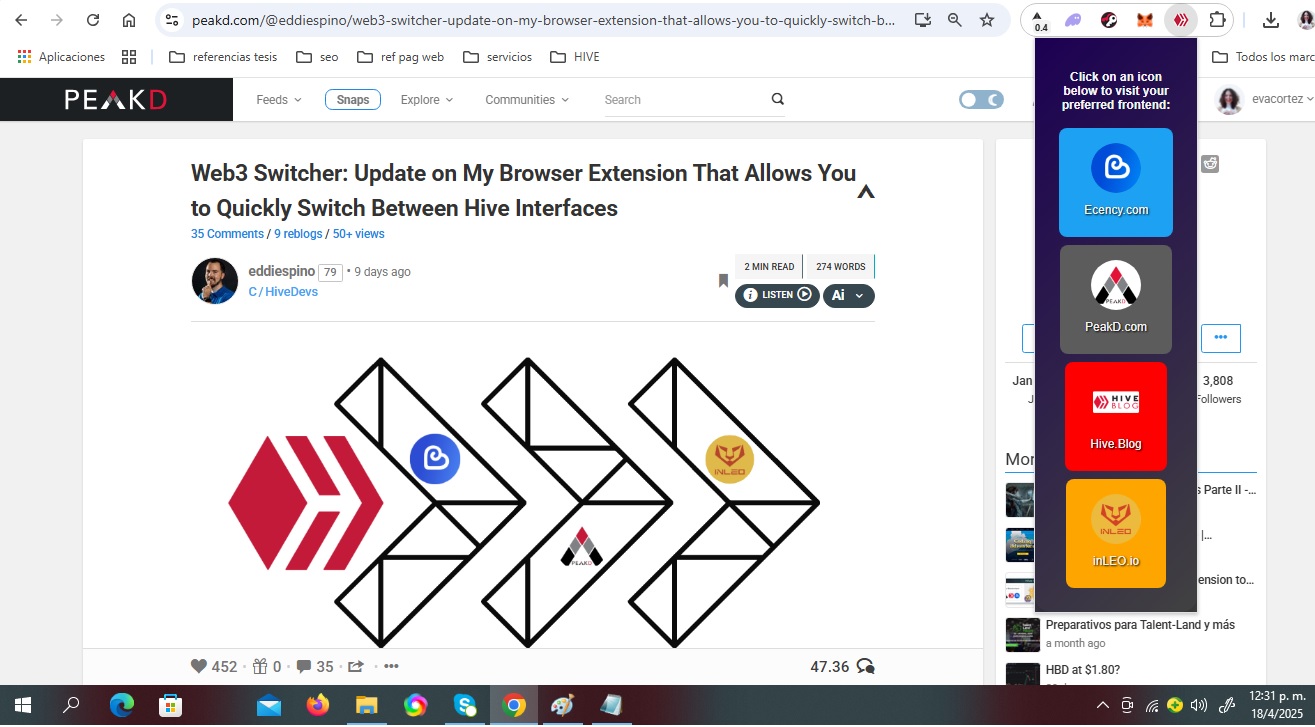Image resolution: width=1315 pixels, height=727 pixels.
Task: Expand the Feeds dropdown
Action: point(279,100)
